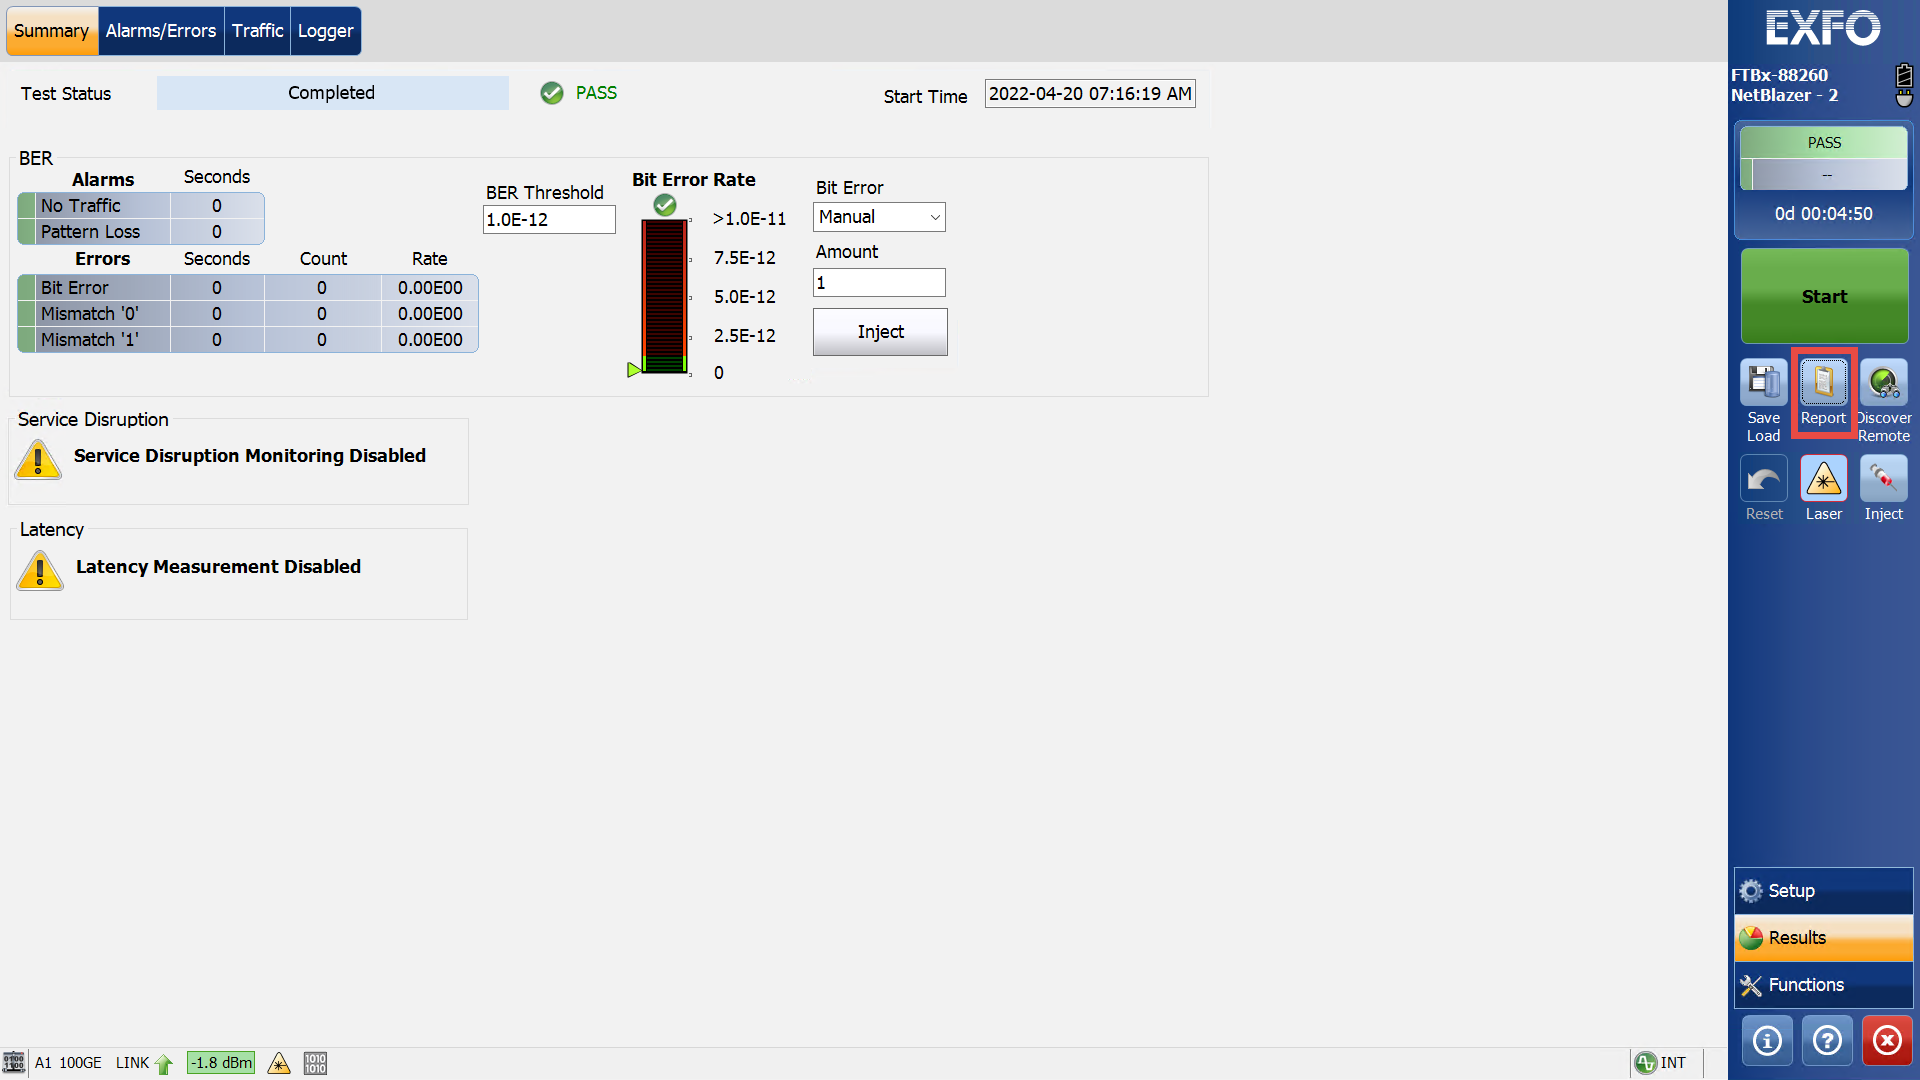Viewport: 1920px width, 1080px height.
Task: Click the Start button
Action: tap(1824, 295)
